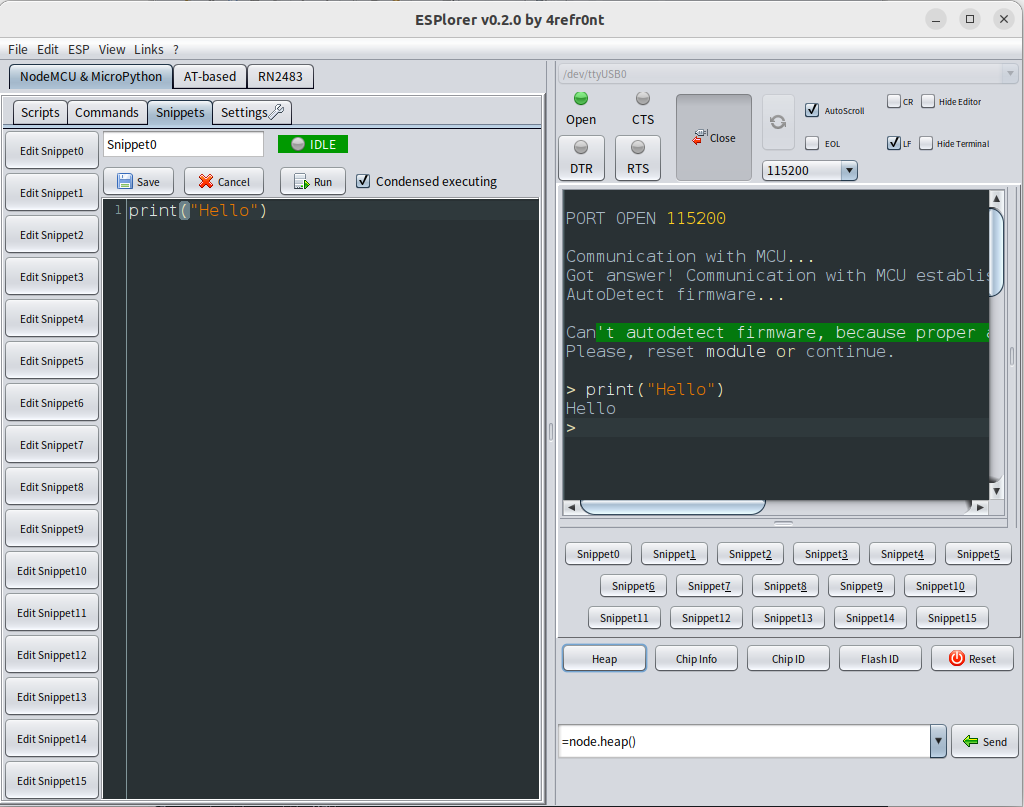The height and width of the screenshot is (807, 1024).
Task: Switch to the AT-based tab
Action: coord(209,76)
